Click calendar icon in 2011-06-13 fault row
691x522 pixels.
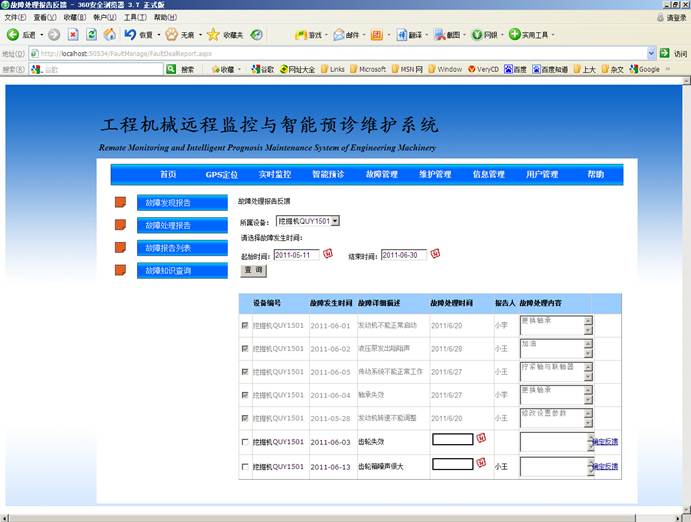click(482, 464)
